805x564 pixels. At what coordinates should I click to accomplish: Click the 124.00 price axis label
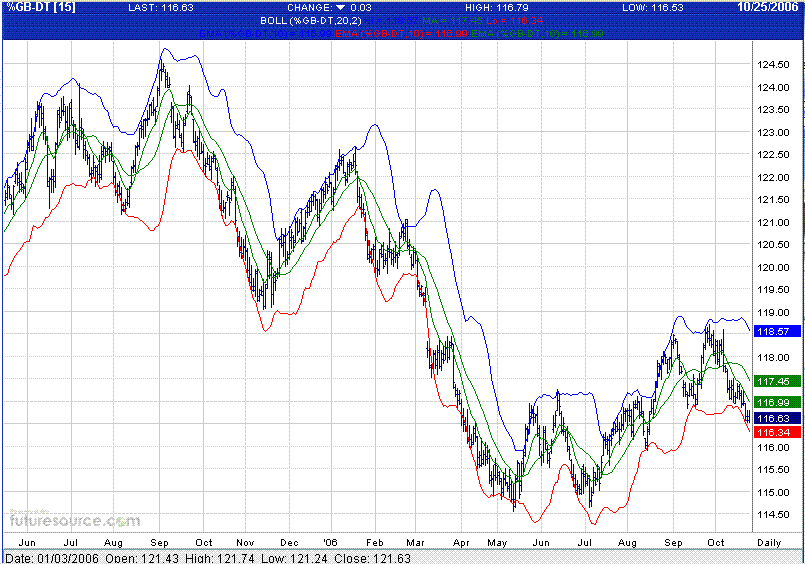coord(774,87)
